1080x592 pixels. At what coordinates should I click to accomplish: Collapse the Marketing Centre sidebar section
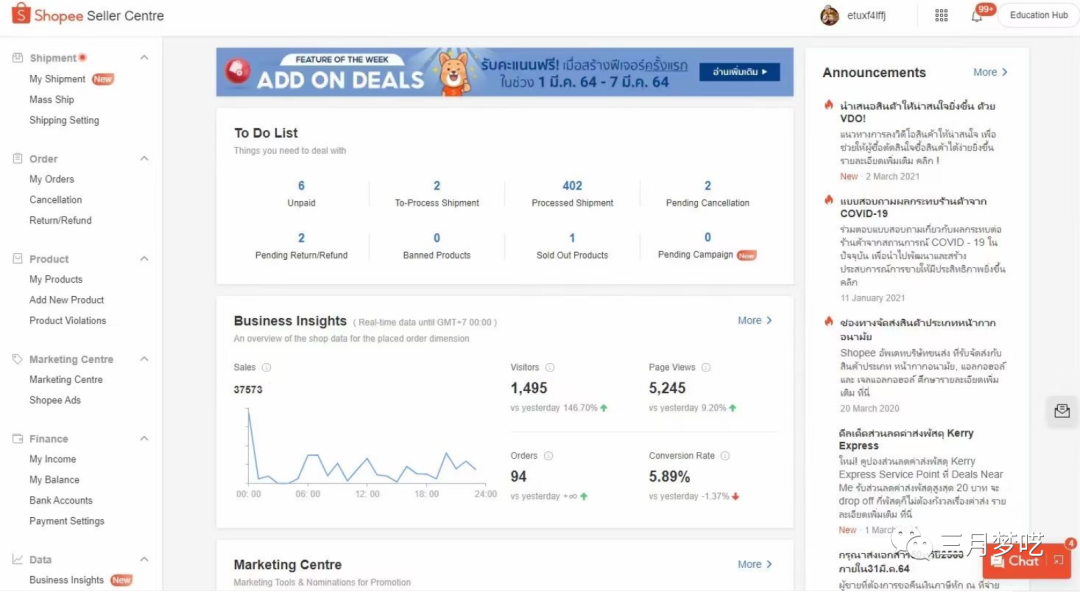coord(142,358)
